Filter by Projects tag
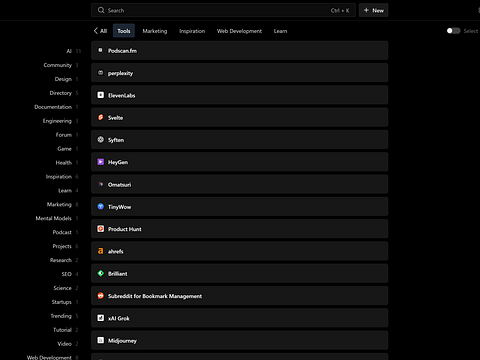 62,246
